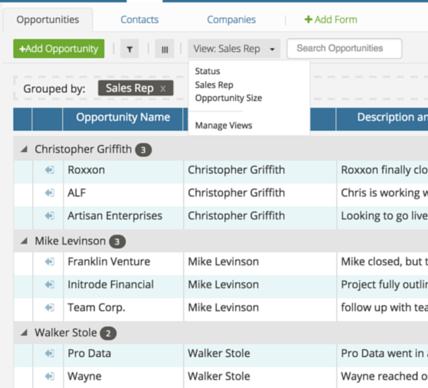The image size is (428, 388).
Task: Toggle the View: Sales Rep dropdown
Action: pos(234,49)
